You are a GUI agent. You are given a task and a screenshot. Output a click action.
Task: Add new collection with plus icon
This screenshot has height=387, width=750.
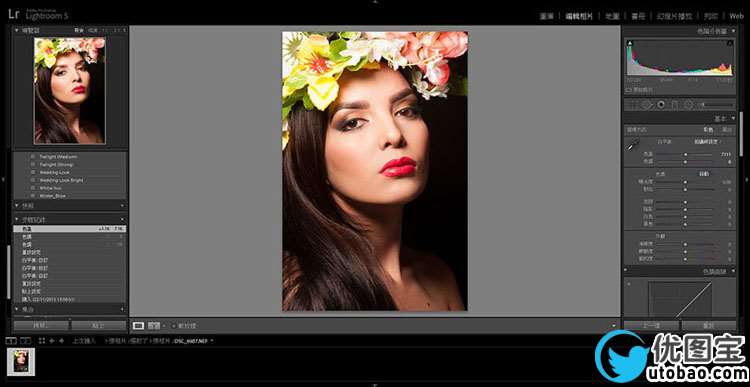click(x=122, y=310)
